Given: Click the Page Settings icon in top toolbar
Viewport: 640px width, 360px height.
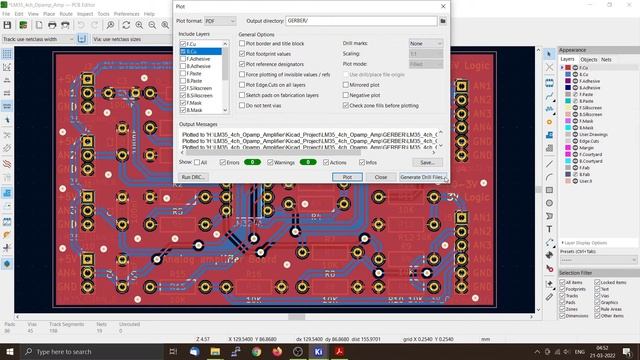Looking at the screenshot, I should click(39, 25).
